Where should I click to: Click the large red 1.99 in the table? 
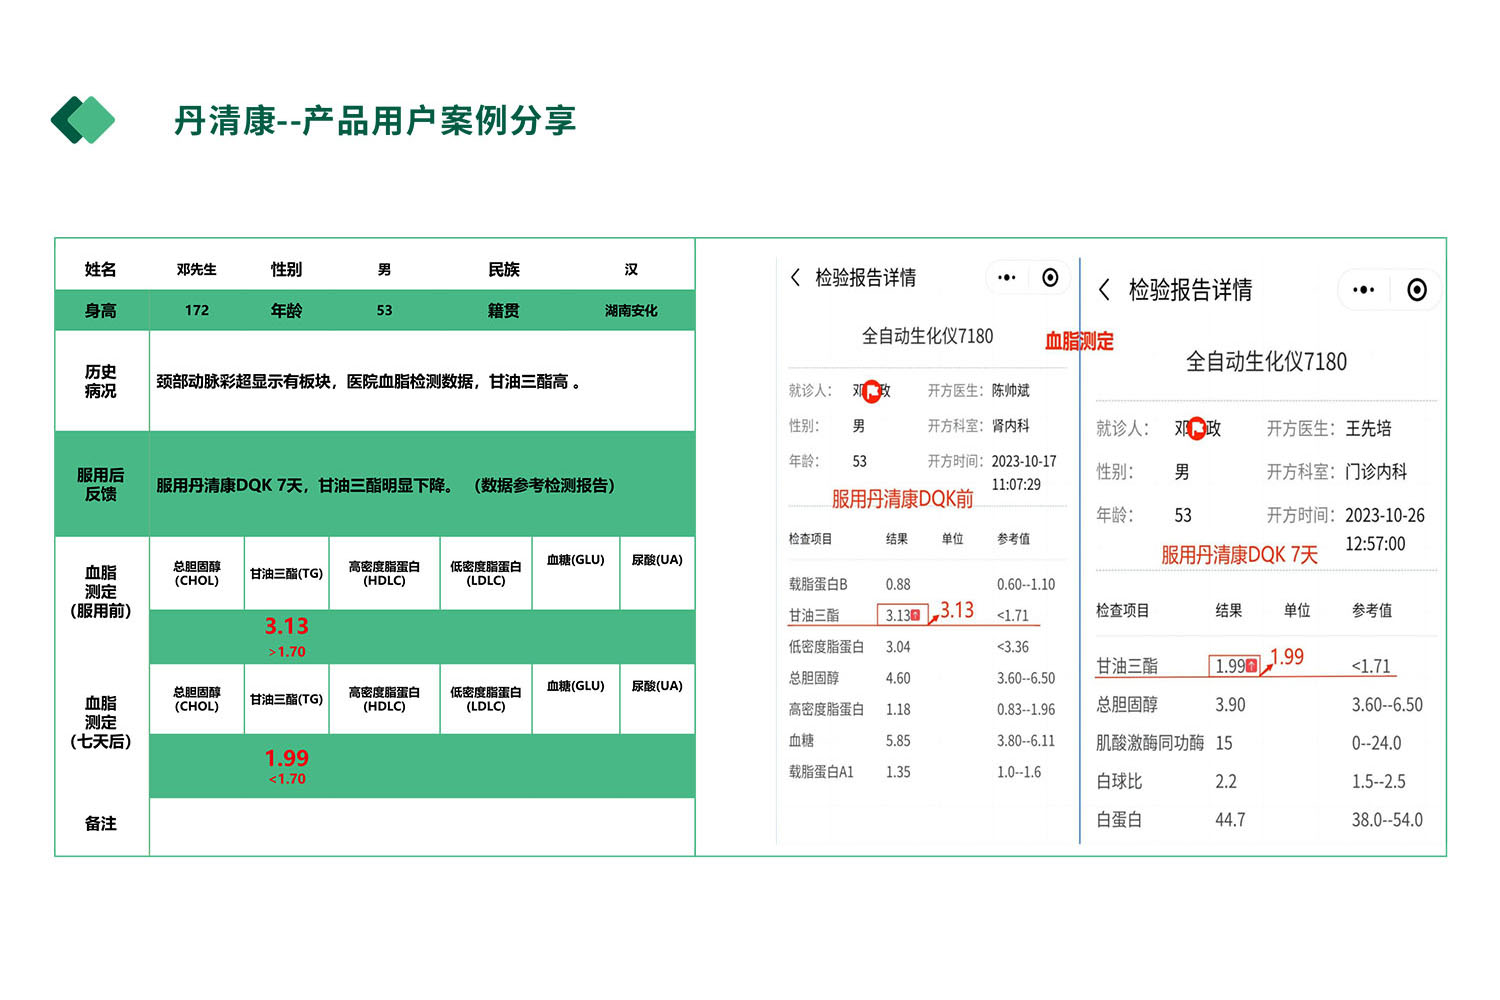pyautogui.click(x=287, y=758)
